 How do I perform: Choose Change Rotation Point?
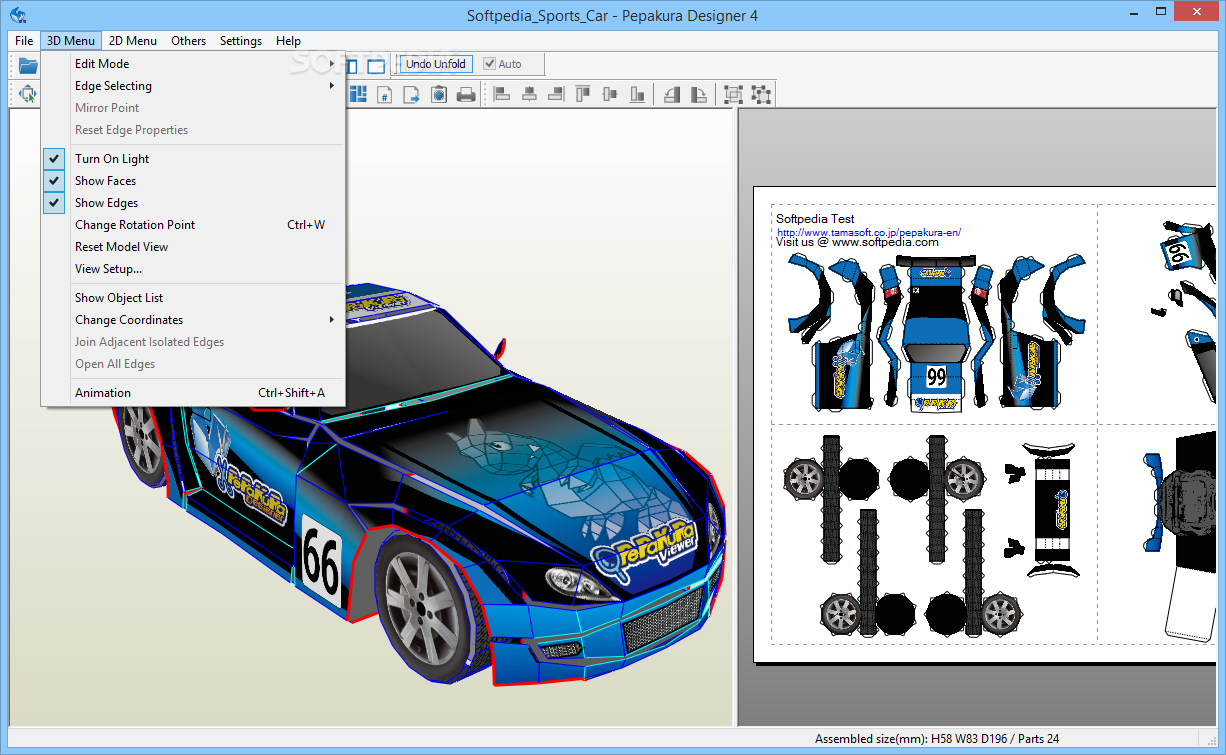tap(192, 225)
